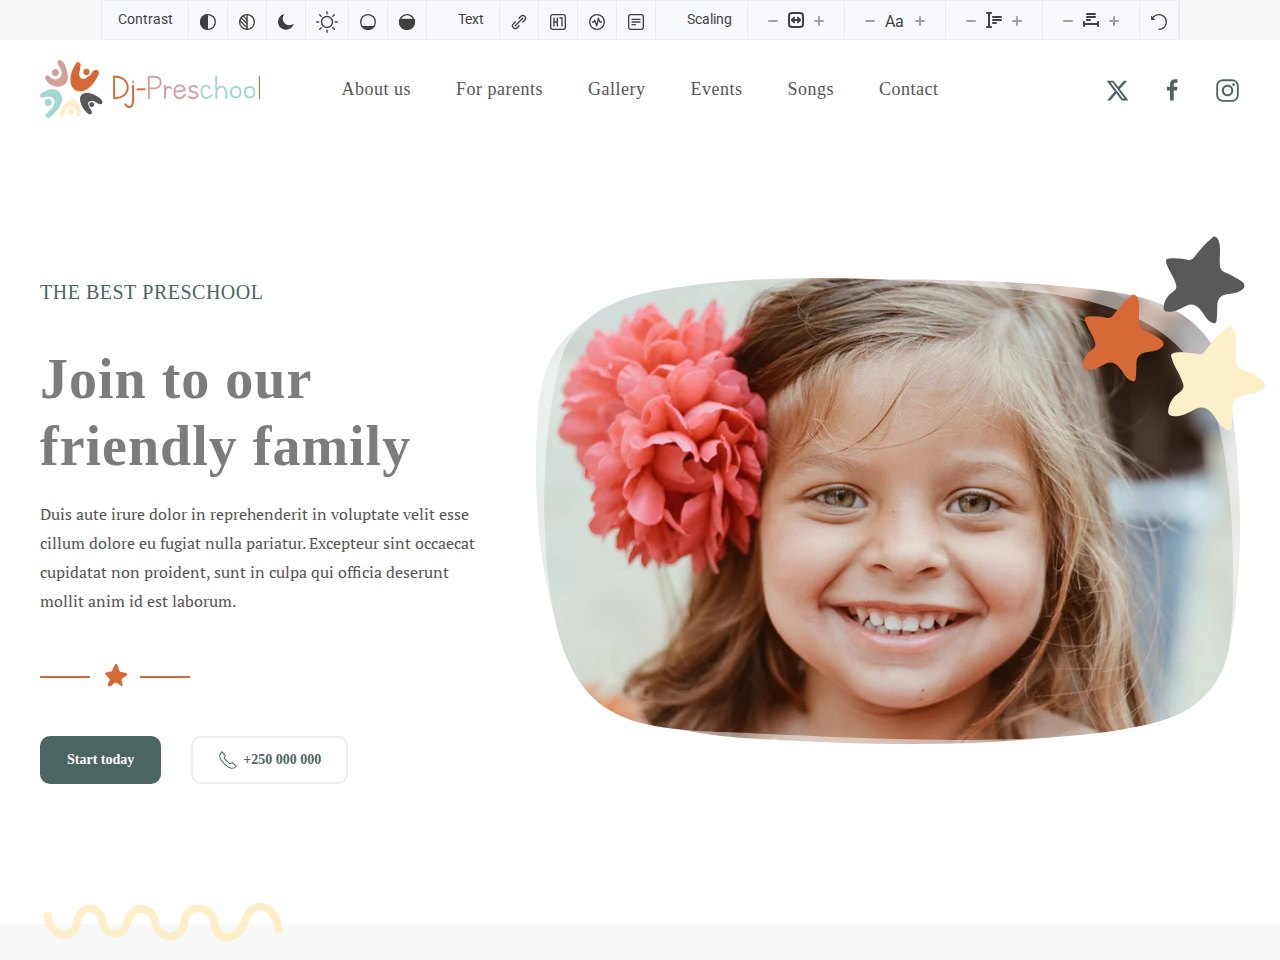
Task: Go to the Gallery page
Action: (616, 89)
